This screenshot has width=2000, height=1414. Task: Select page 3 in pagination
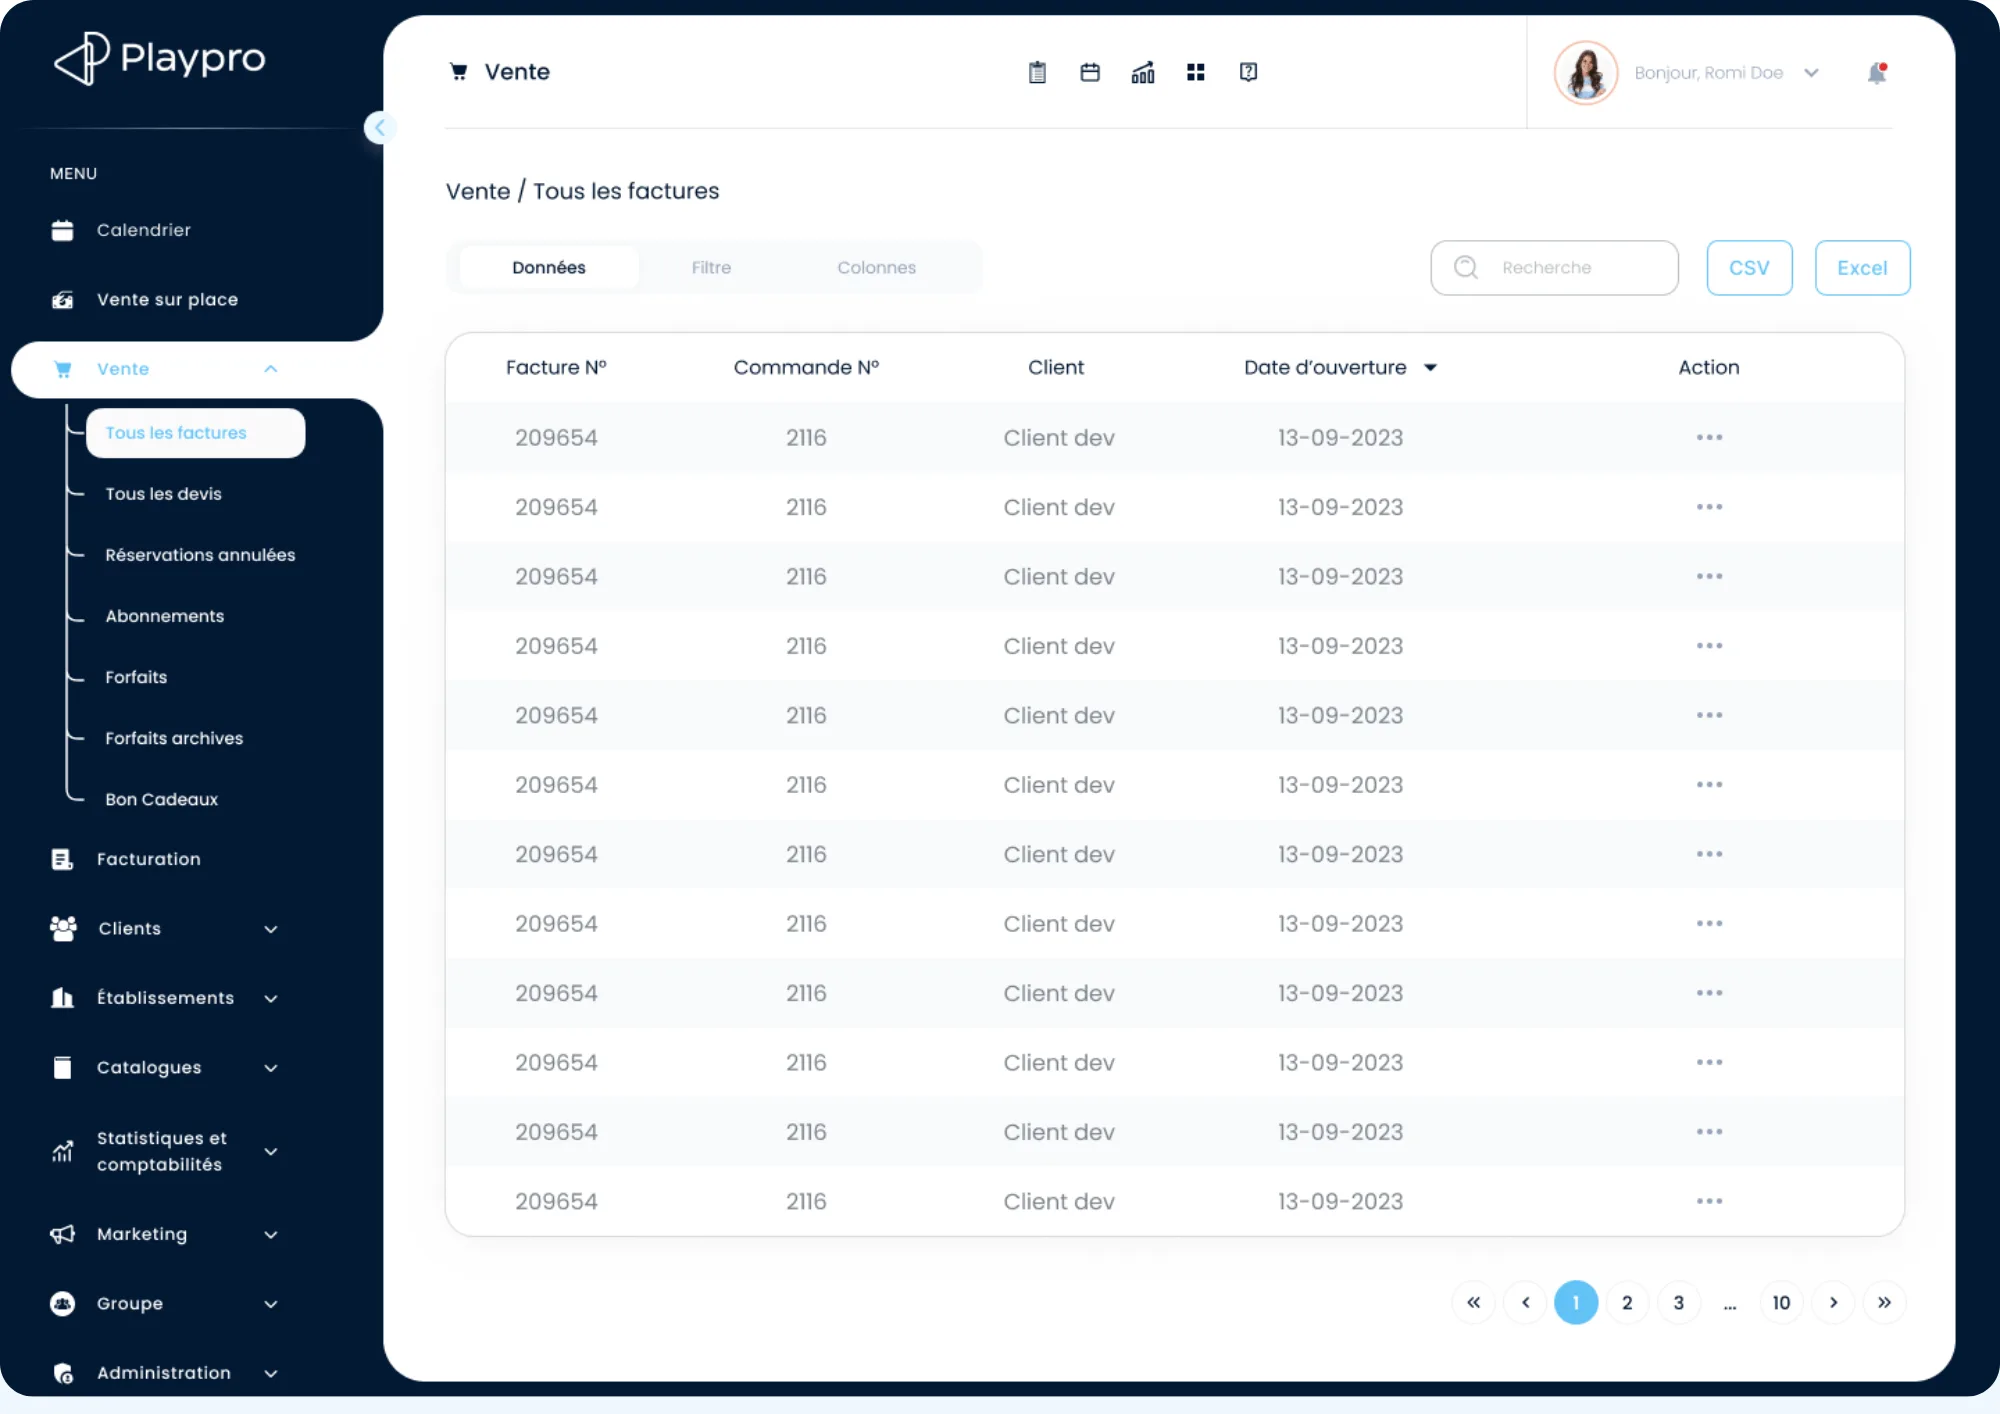click(1679, 1303)
